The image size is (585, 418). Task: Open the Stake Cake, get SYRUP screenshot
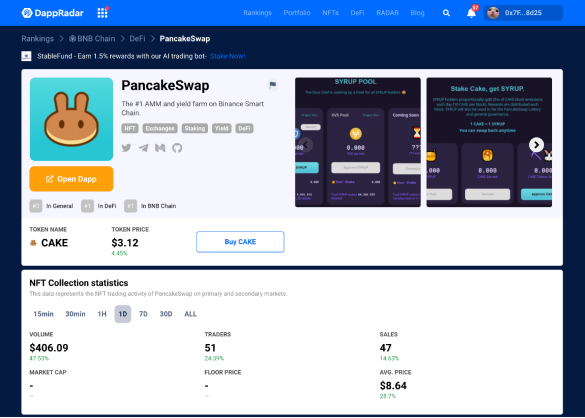[489, 142]
